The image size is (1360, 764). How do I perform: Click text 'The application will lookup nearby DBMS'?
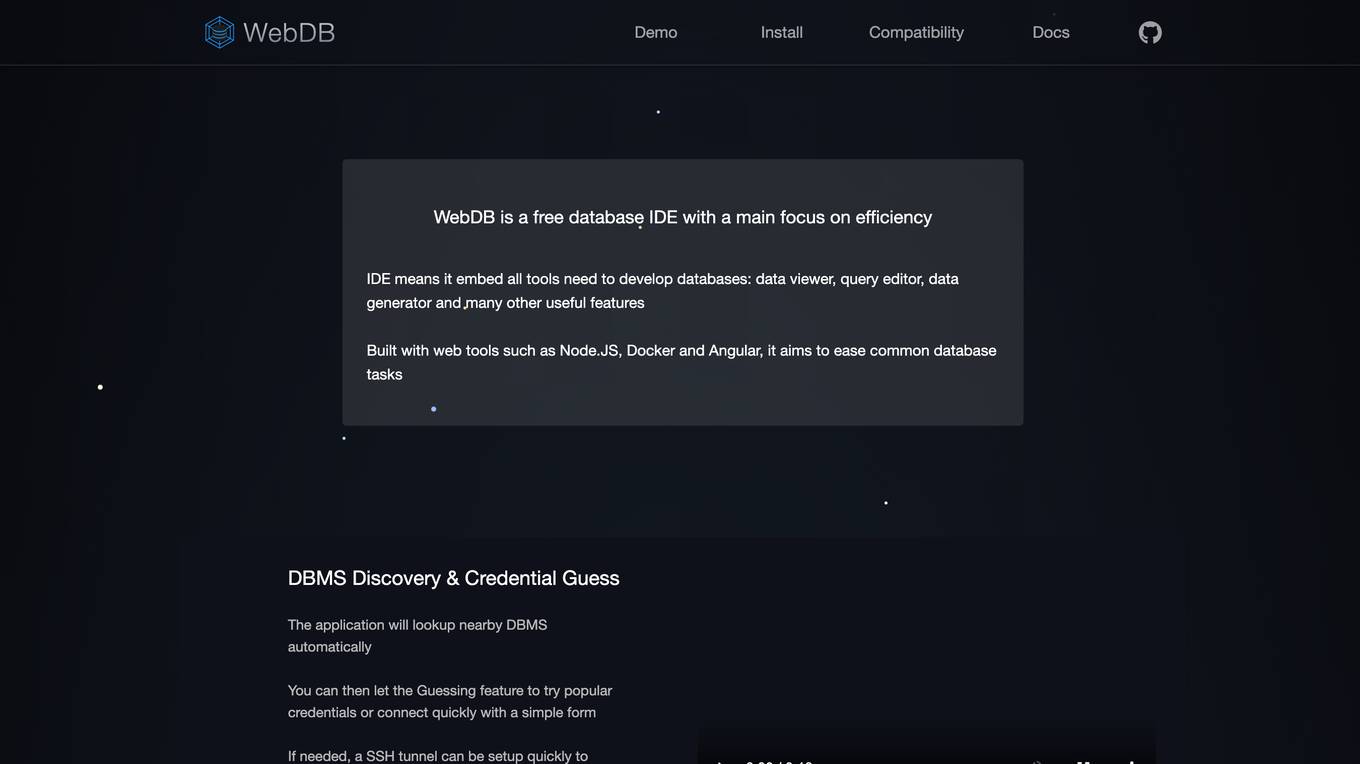click(418, 636)
